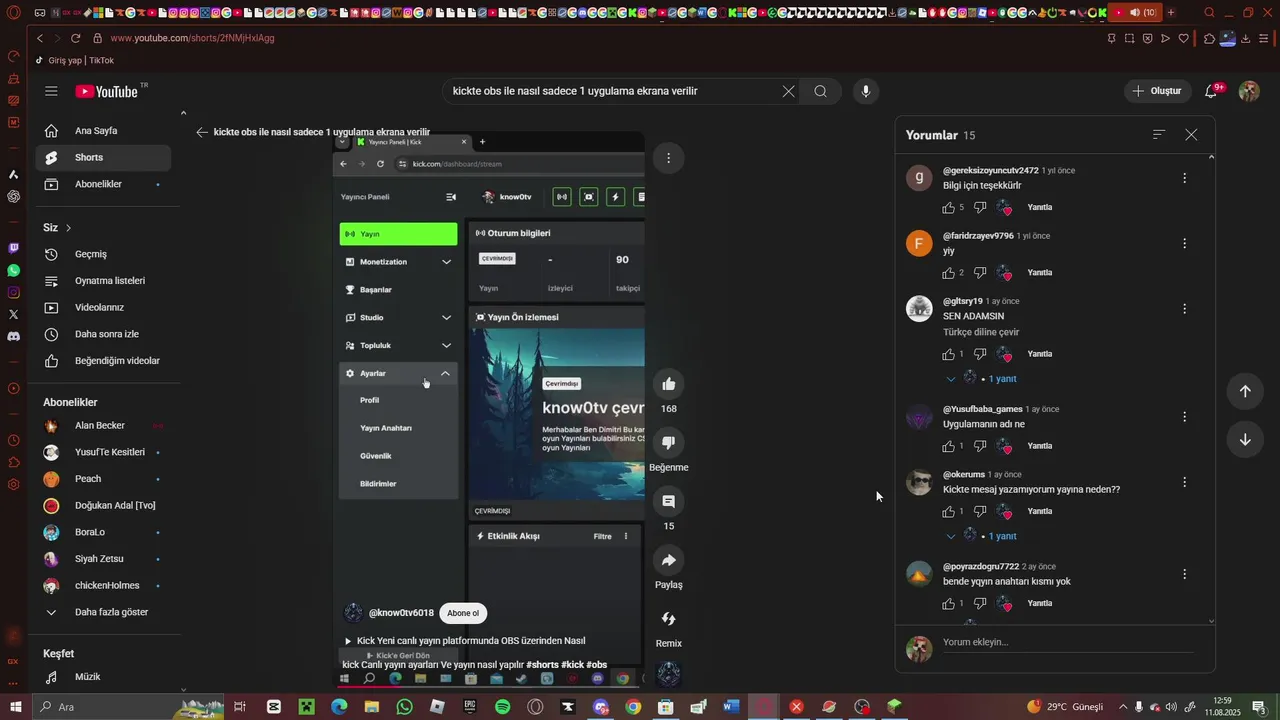Go to previous Short with up arrow

(x=1245, y=391)
